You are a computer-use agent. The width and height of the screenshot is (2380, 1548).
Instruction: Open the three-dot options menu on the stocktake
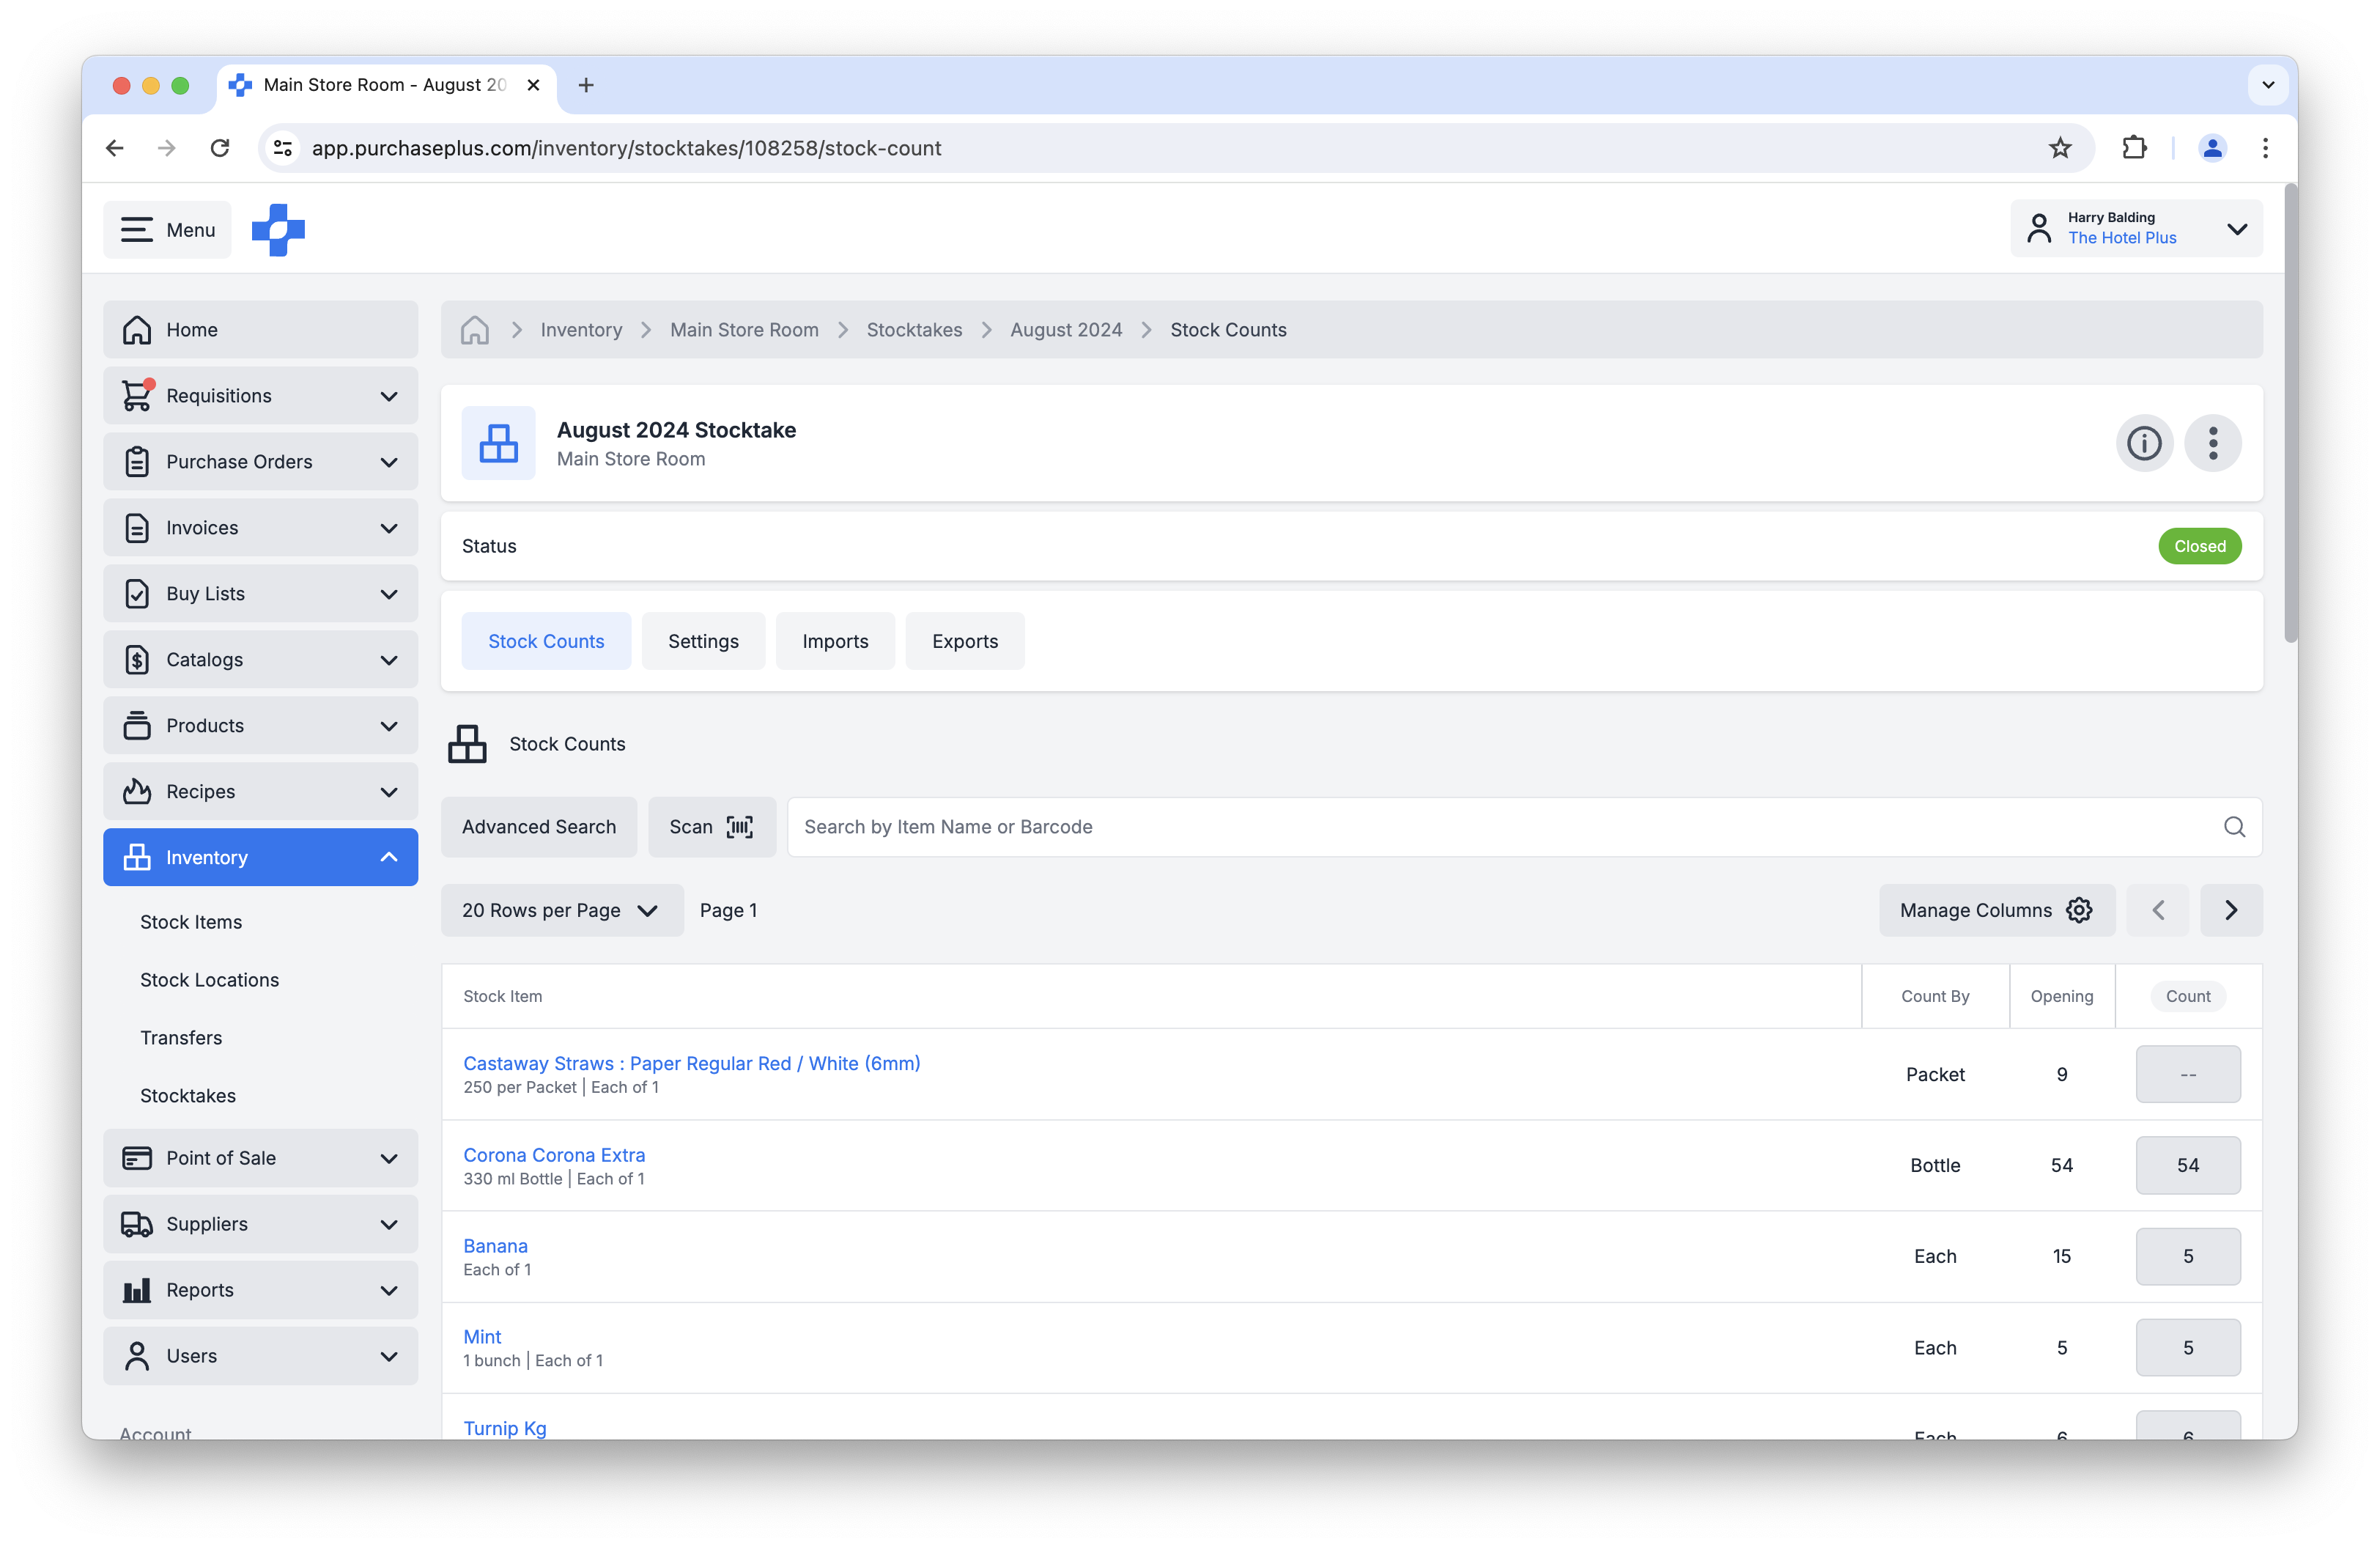[2213, 443]
